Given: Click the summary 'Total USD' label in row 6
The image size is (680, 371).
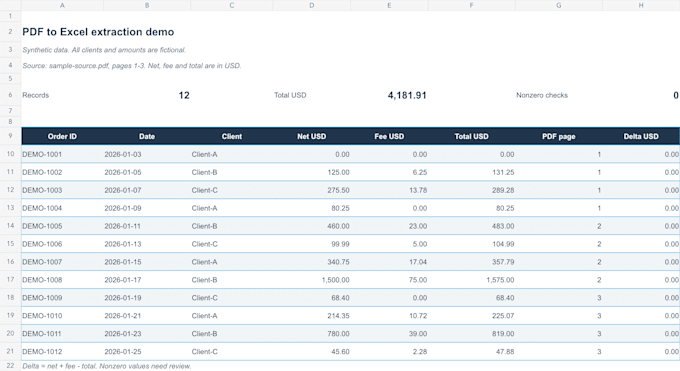Looking at the screenshot, I should point(290,95).
